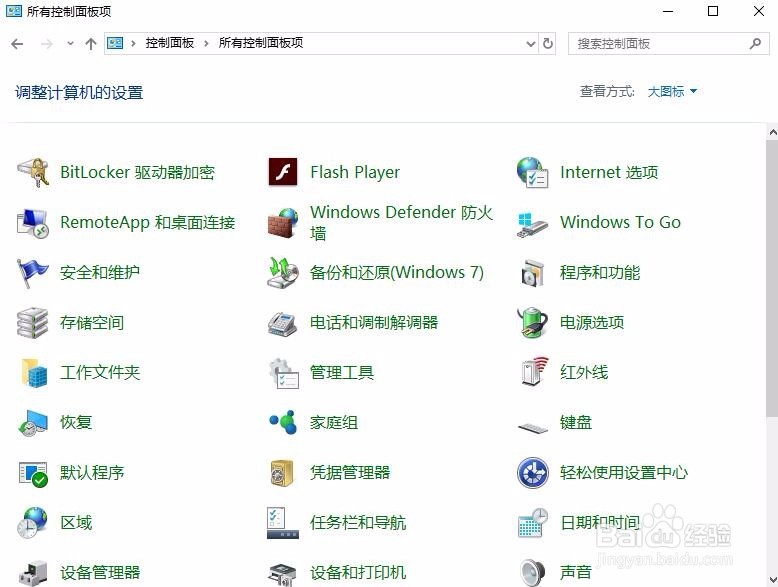Open the Windows To Go USB icon
Image resolution: width=778 pixels, height=587 pixels.
click(x=532, y=224)
